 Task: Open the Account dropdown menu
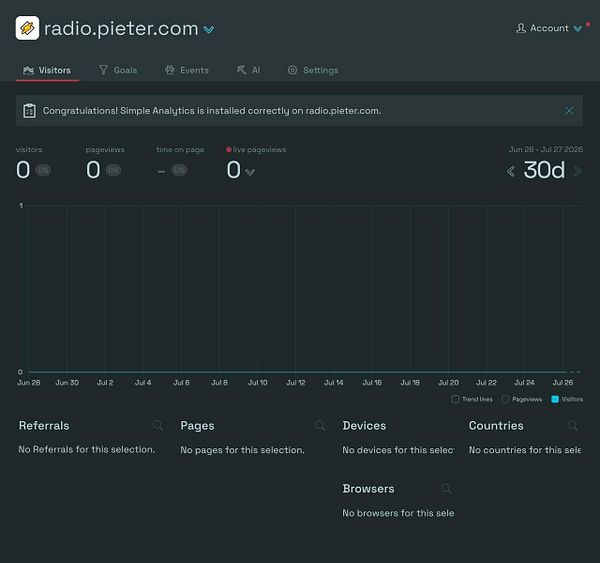click(x=549, y=28)
